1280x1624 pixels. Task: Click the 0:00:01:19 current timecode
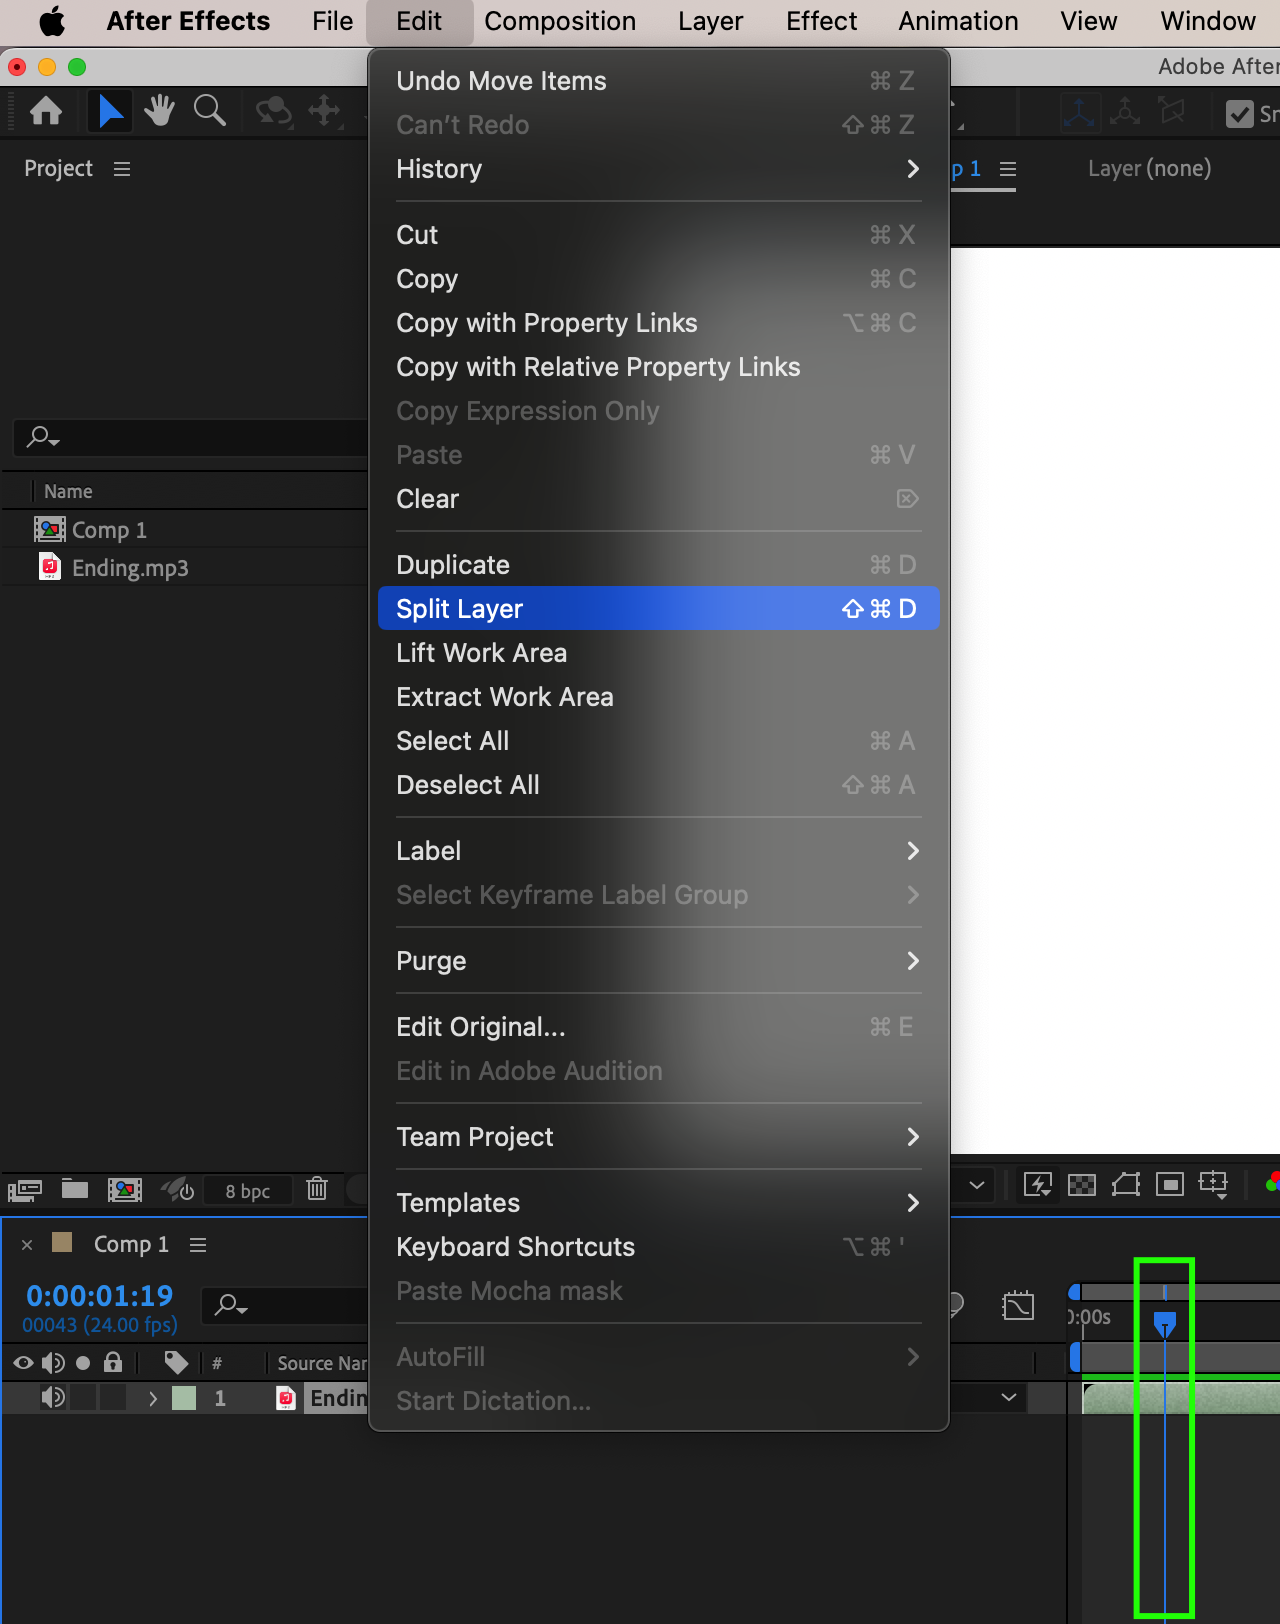[99, 1296]
